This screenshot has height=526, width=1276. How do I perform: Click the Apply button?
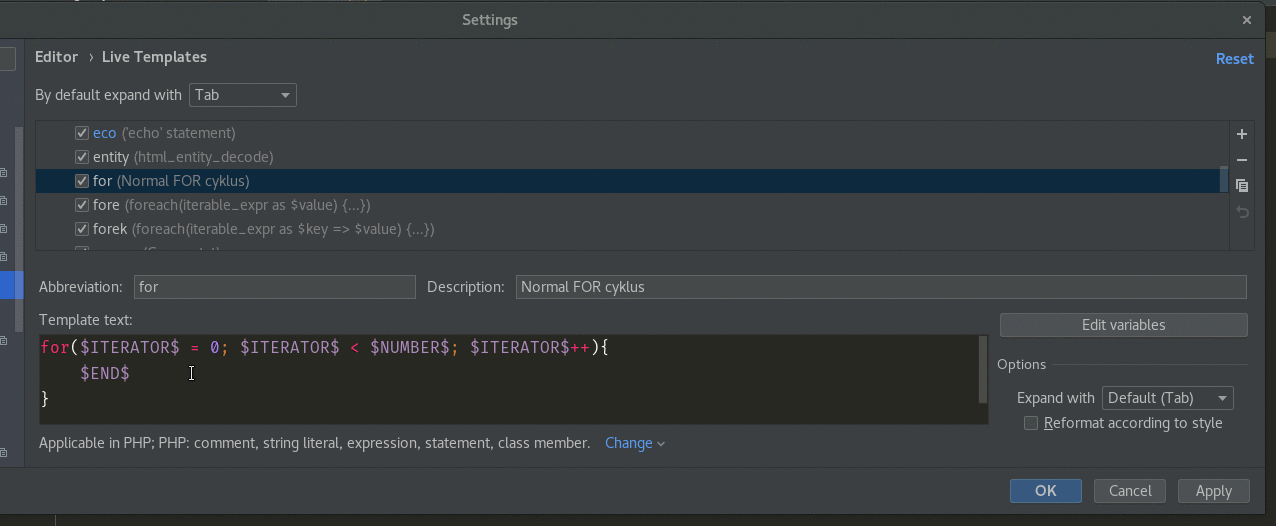(1214, 491)
